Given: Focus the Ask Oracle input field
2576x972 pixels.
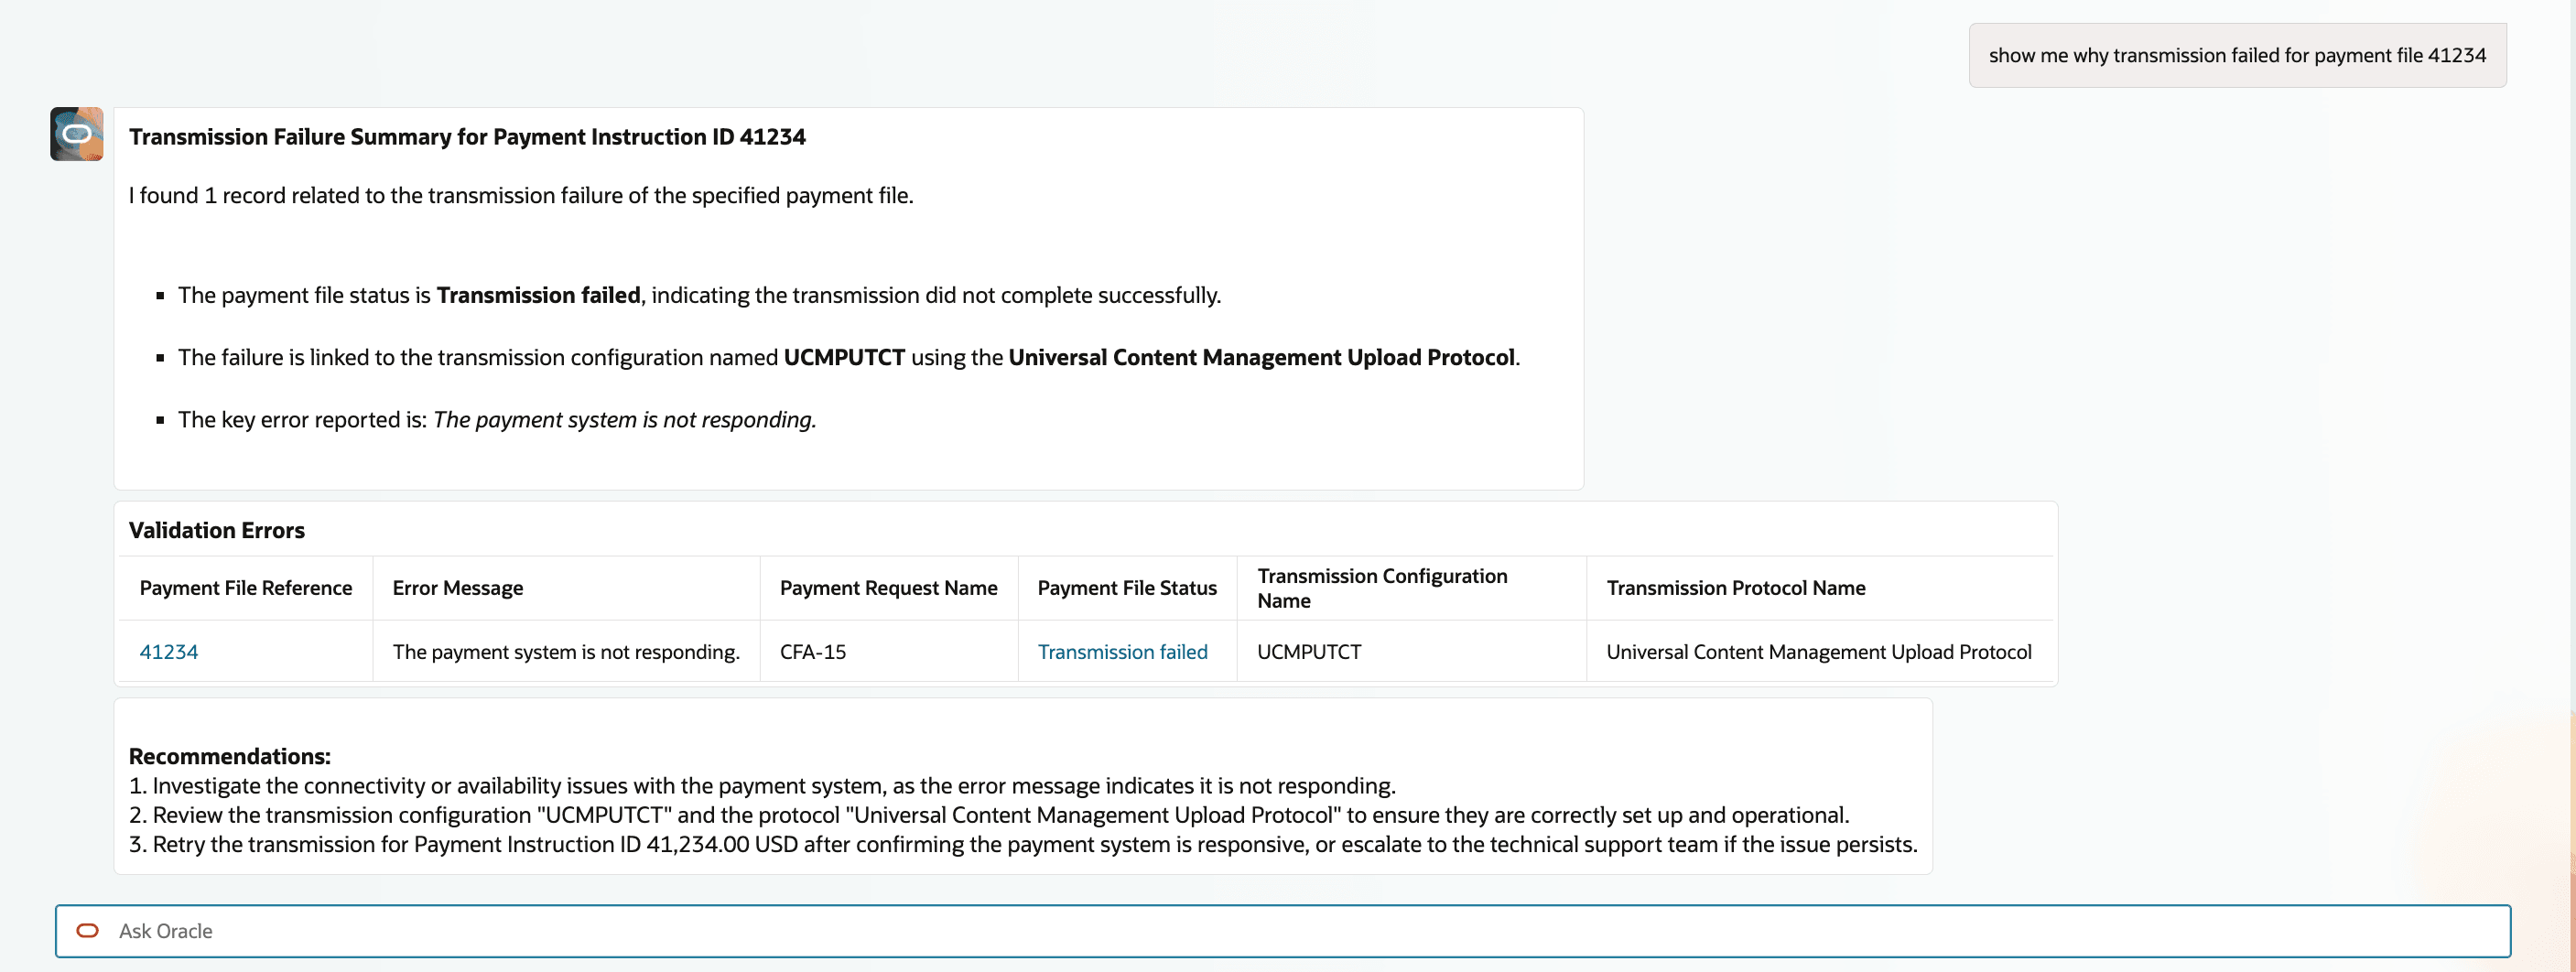Looking at the screenshot, I should point(1283,931).
